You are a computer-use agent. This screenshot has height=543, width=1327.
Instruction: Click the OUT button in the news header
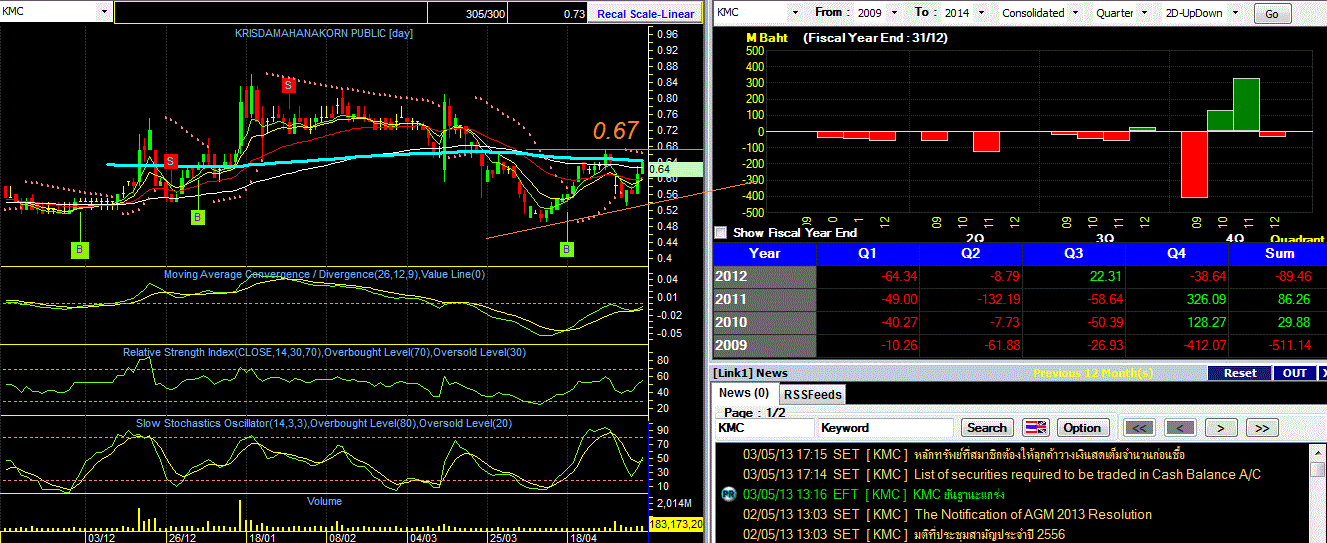point(1294,373)
